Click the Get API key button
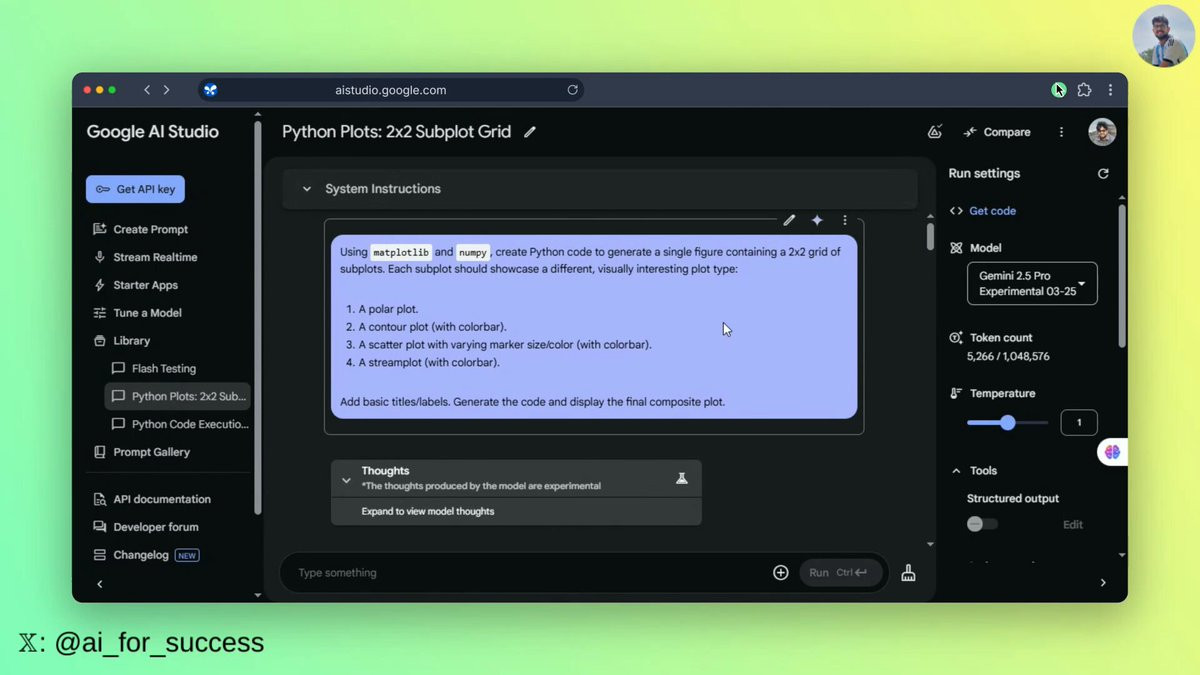The height and width of the screenshot is (675, 1200). [135, 189]
